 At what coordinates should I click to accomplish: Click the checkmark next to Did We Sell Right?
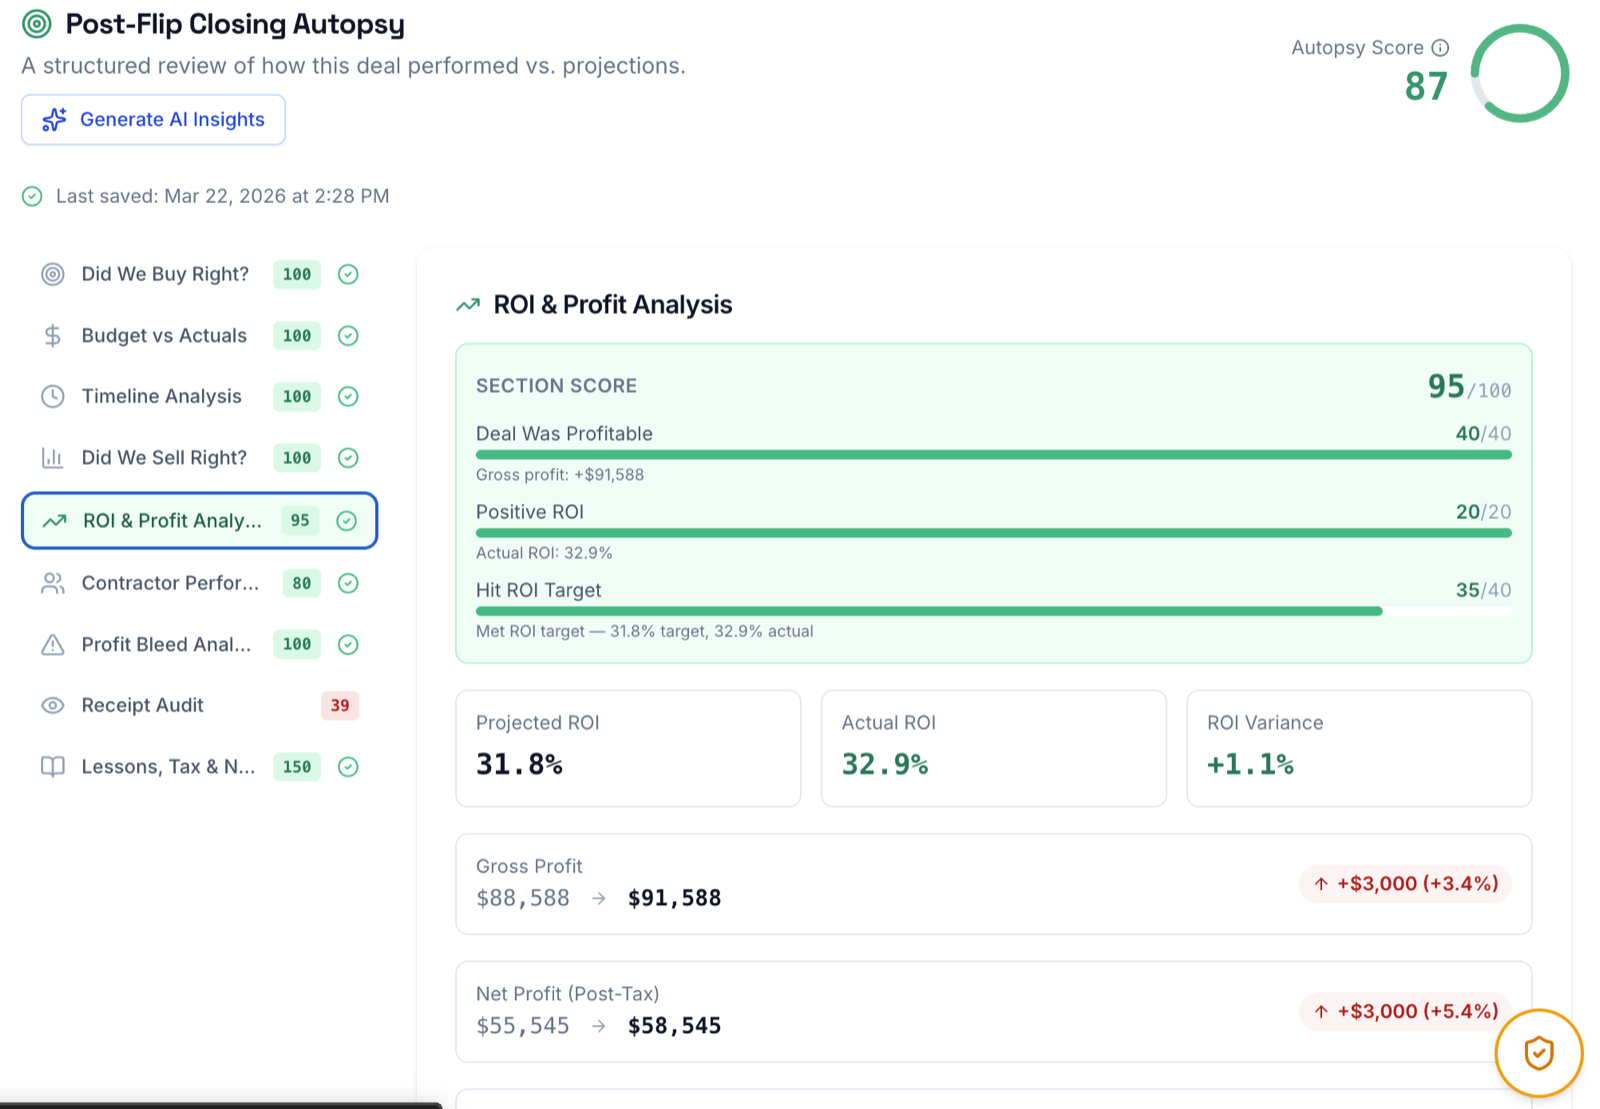[x=348, y=458]
